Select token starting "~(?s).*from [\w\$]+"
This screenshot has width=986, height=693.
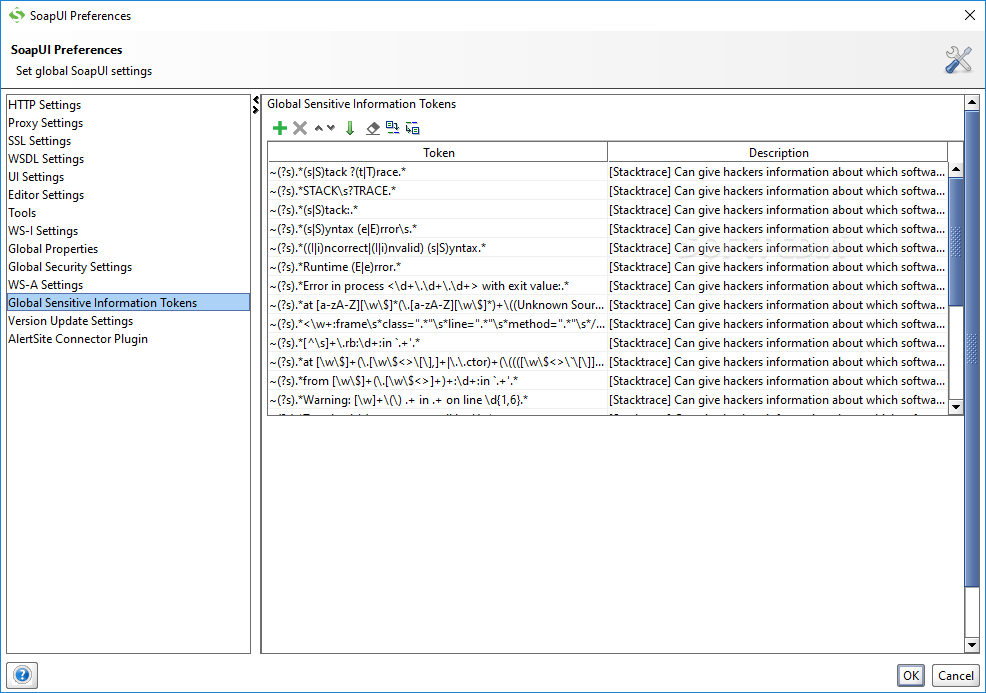pos(438,380)
